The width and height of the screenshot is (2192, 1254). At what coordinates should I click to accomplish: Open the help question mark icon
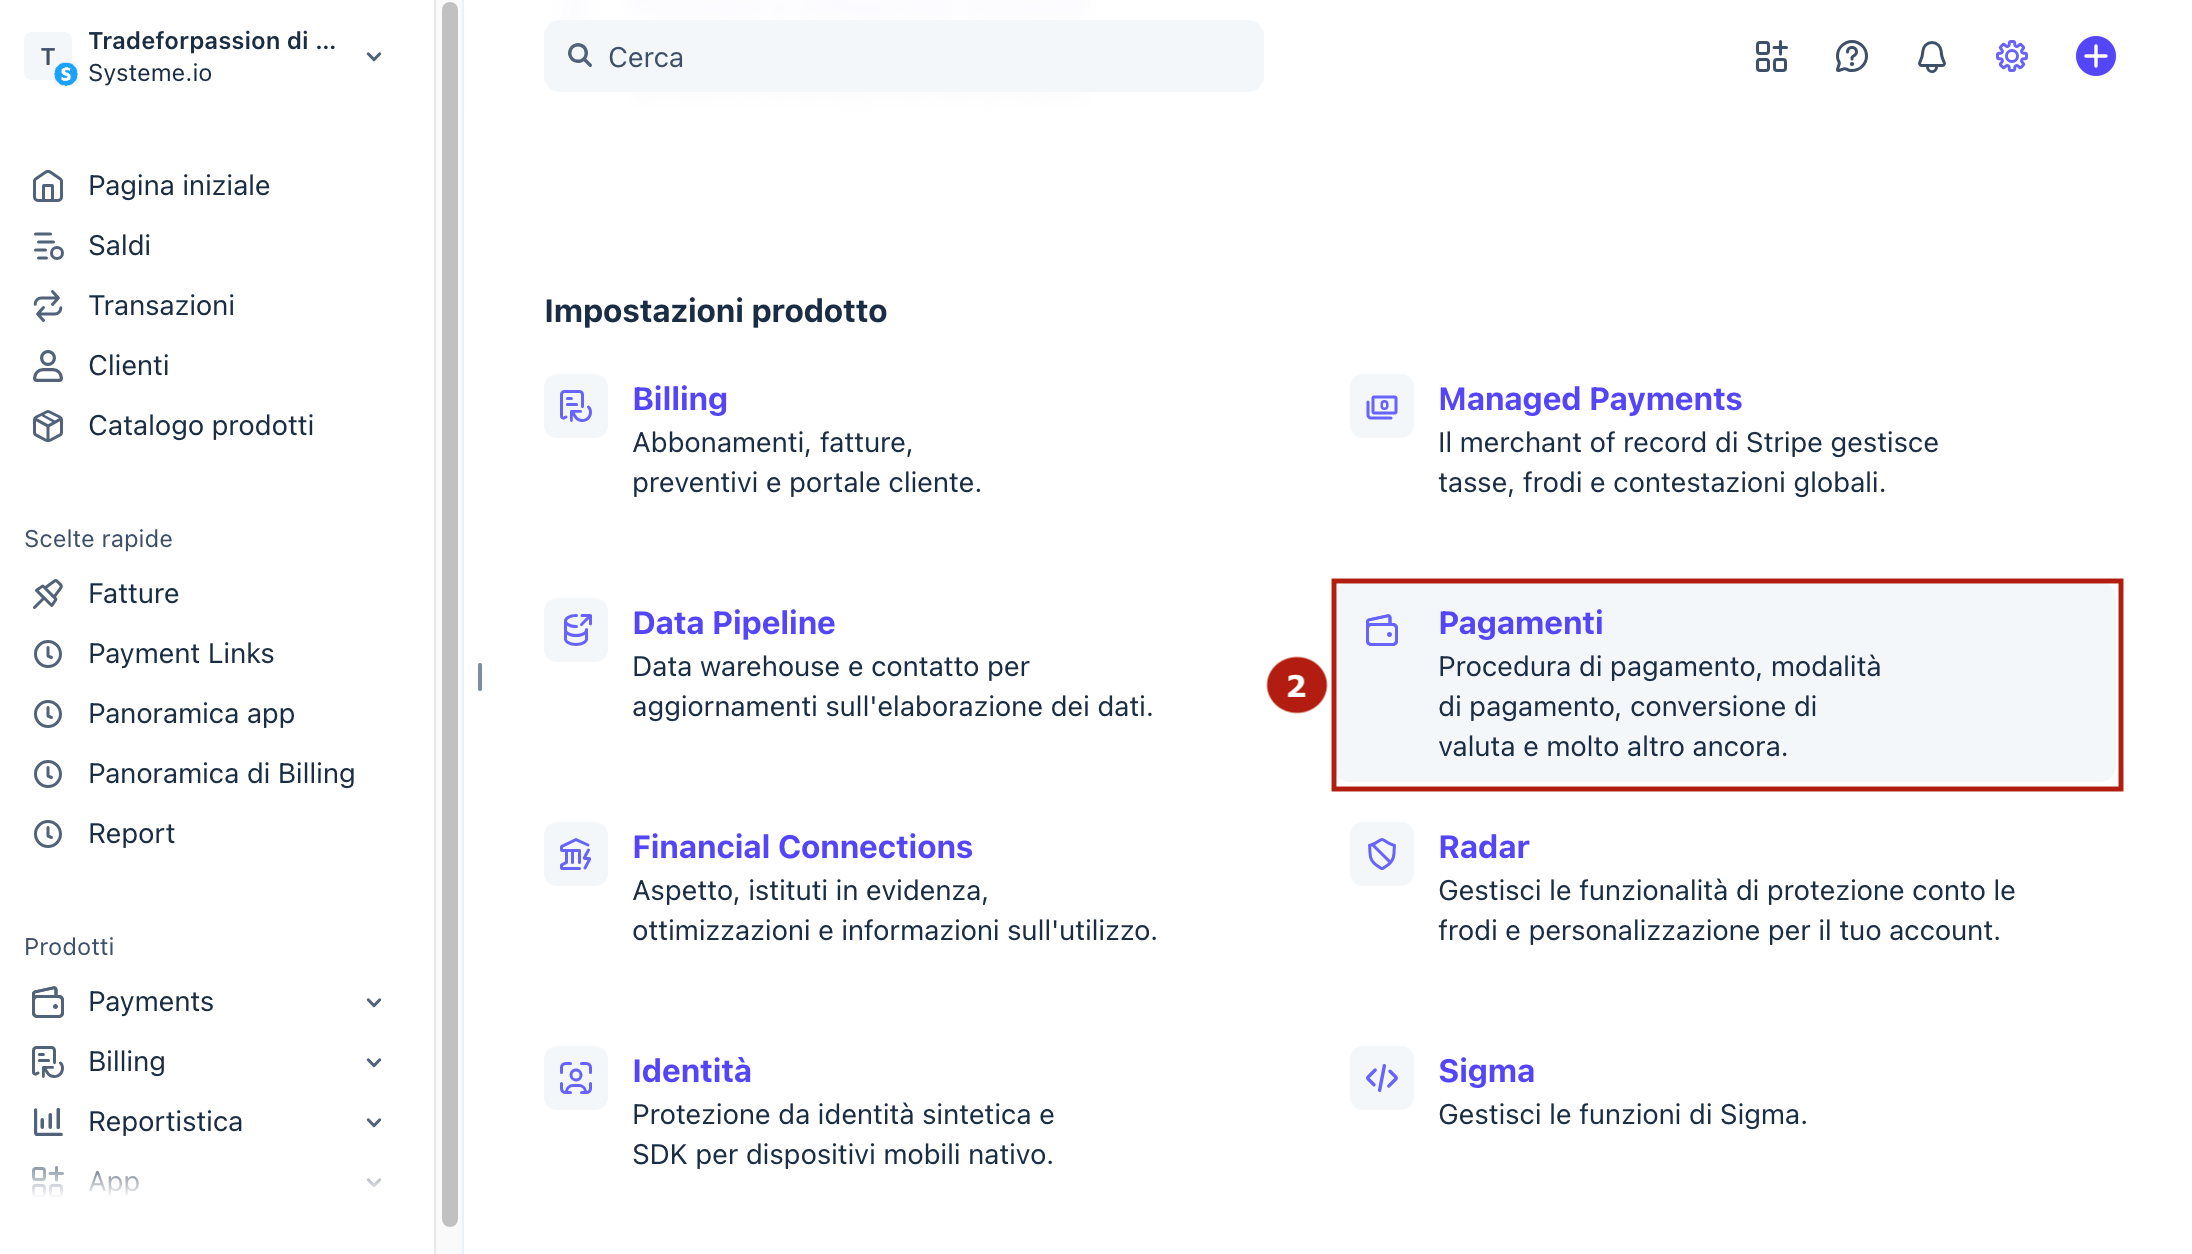point(1851,56)
